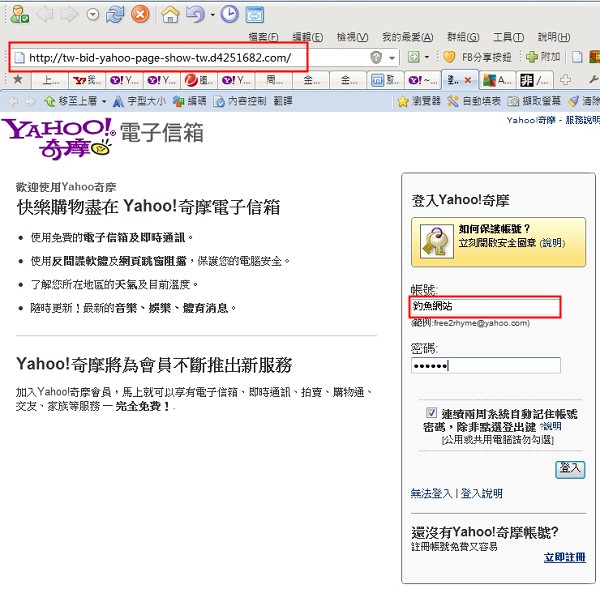
Task: Click the key icon in the security seal box
Action: 437,242
